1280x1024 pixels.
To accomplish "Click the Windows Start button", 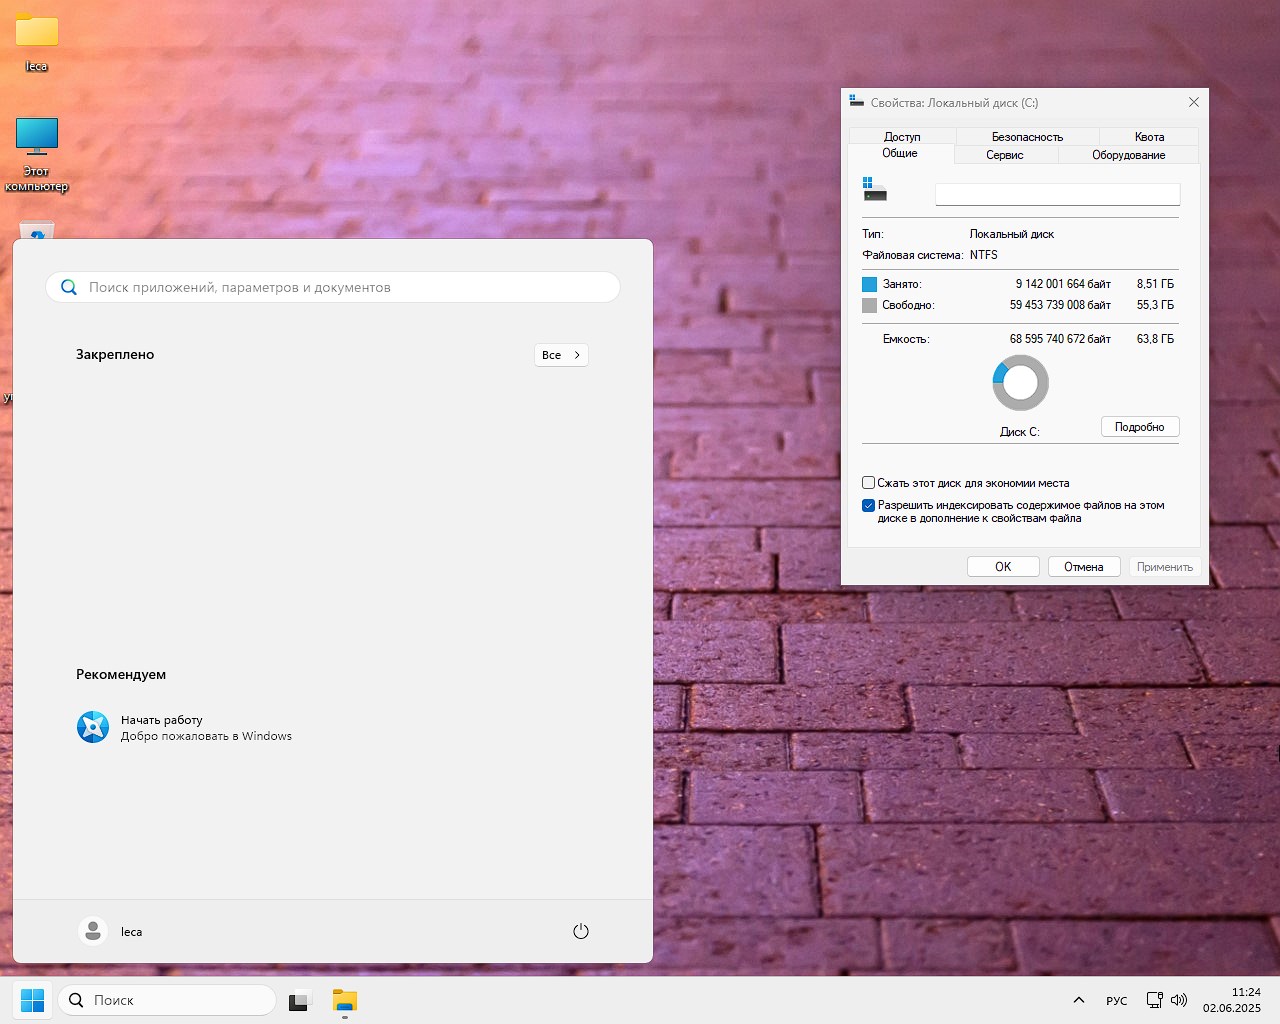I will tap(32, 1000).
